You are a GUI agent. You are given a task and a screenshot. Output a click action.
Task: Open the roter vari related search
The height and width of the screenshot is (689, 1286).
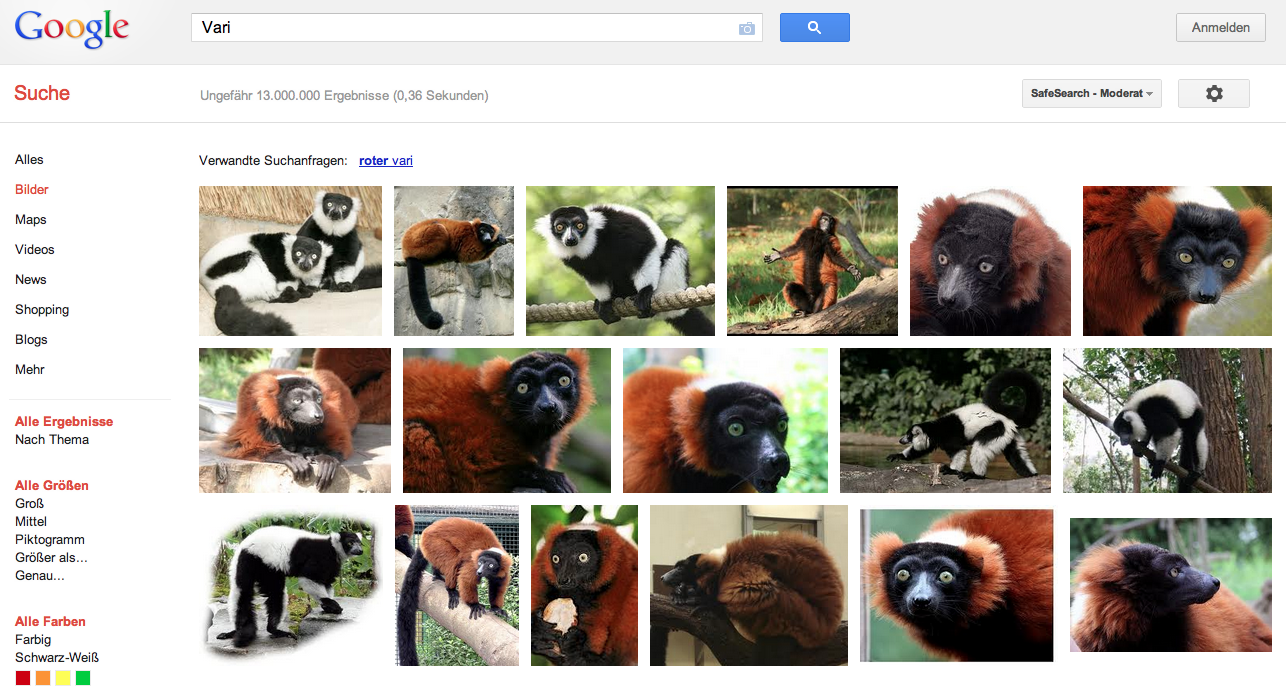tap(385, 160)
